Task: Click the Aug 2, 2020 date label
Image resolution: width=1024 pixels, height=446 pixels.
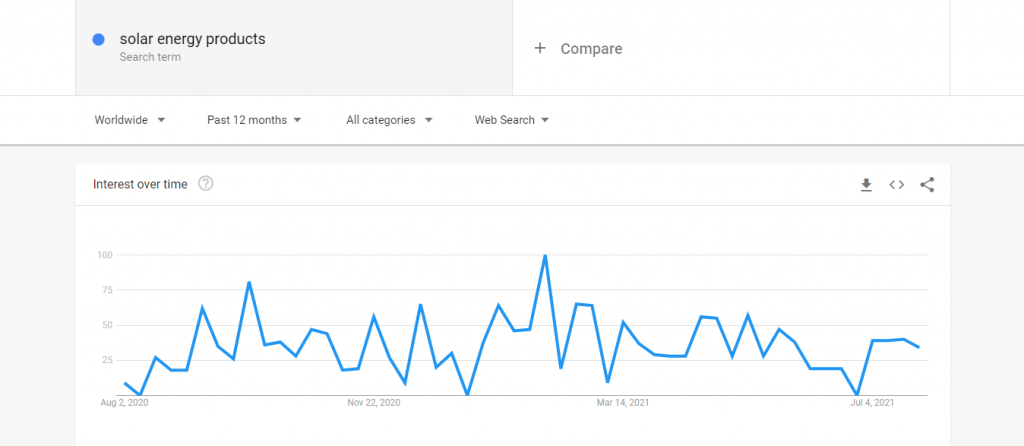Action: coord(125,403)
